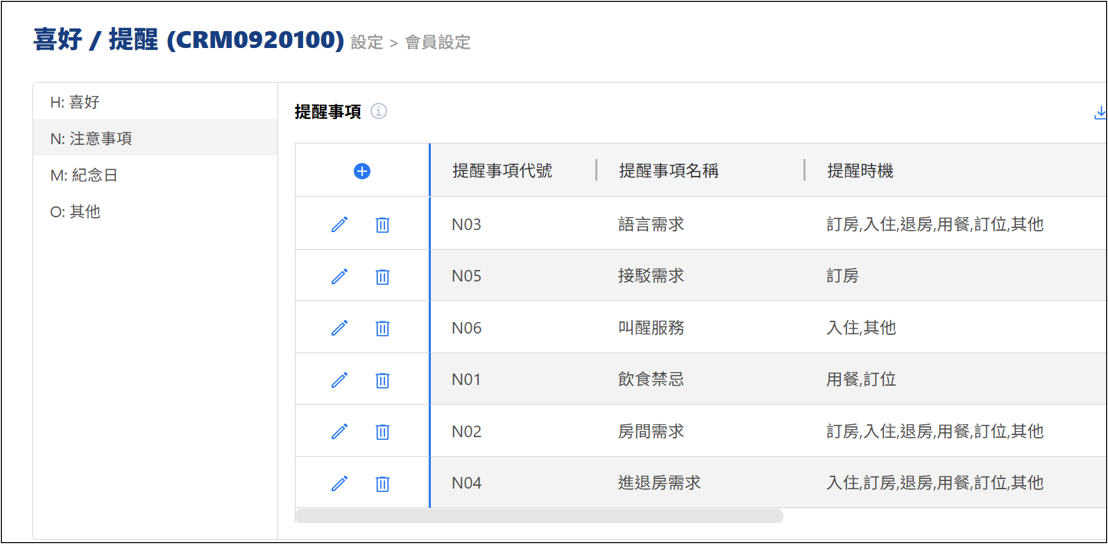Screen dimensions: 1108x544
Task: Open O: 其他 category
Action: coord(75,212)
